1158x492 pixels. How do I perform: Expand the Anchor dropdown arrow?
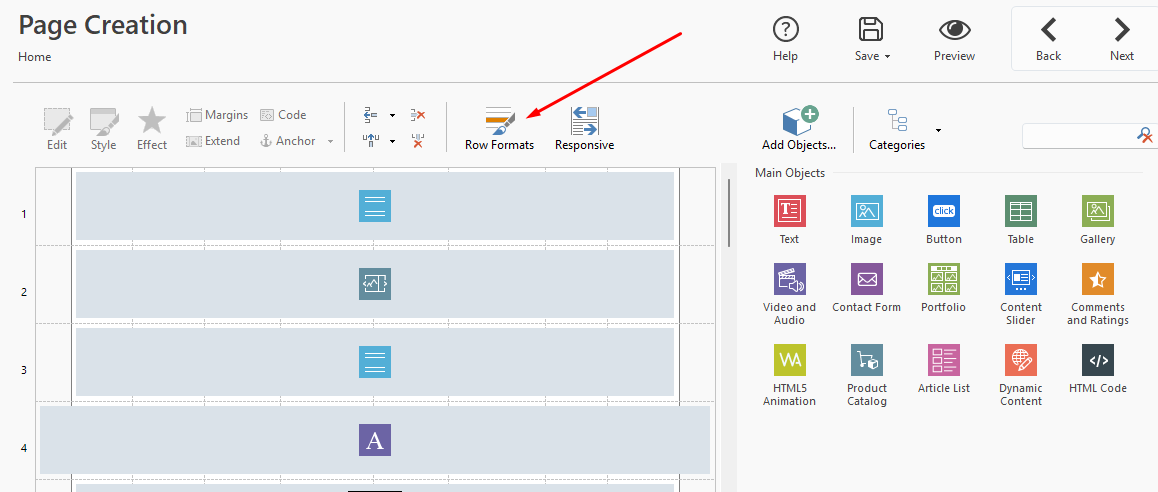tap(331, 142)
